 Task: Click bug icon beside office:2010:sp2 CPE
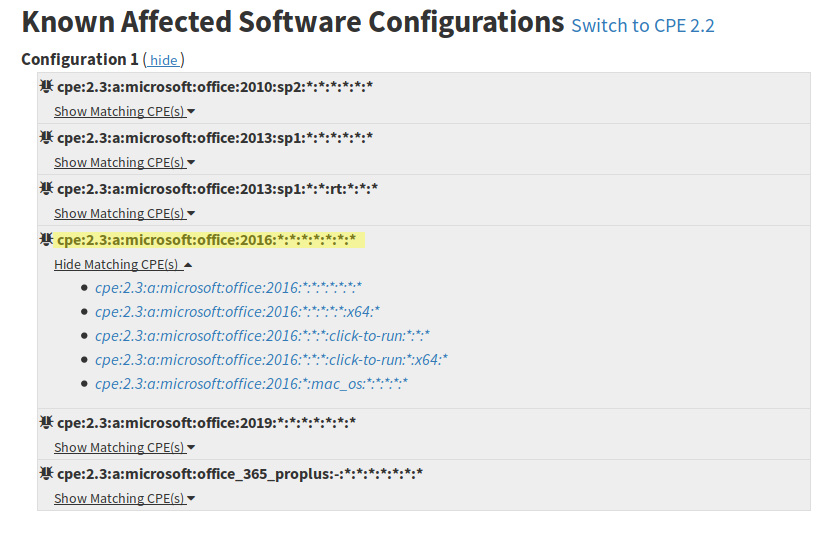[x=46, y=86]
